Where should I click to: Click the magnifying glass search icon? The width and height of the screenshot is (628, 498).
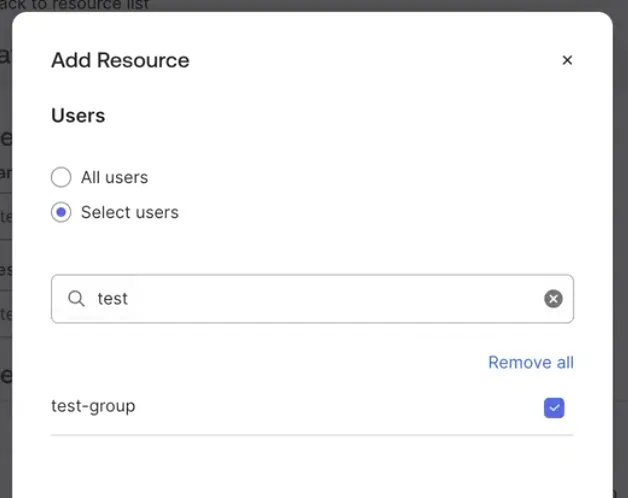click(76, 298)
